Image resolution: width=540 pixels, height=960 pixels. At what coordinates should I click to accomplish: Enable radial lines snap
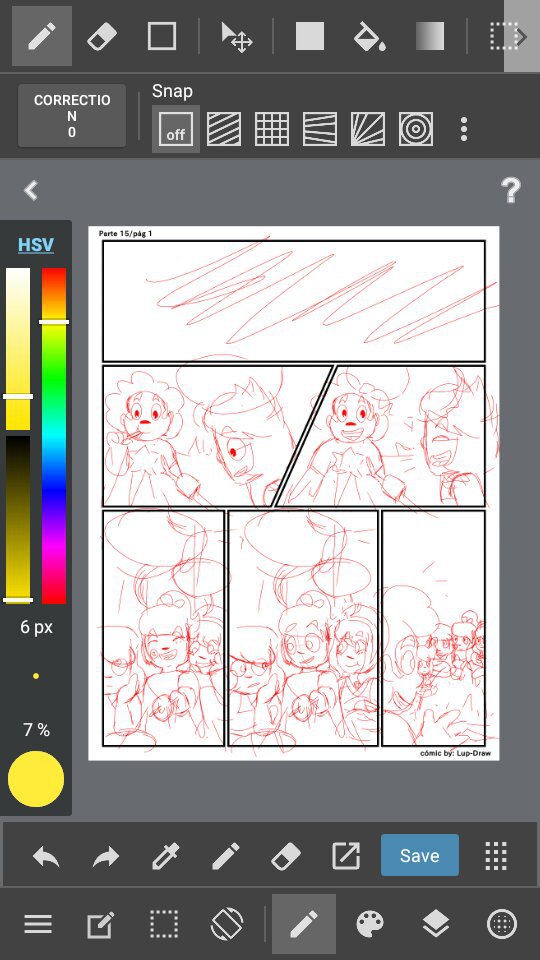tap(368, 129)
